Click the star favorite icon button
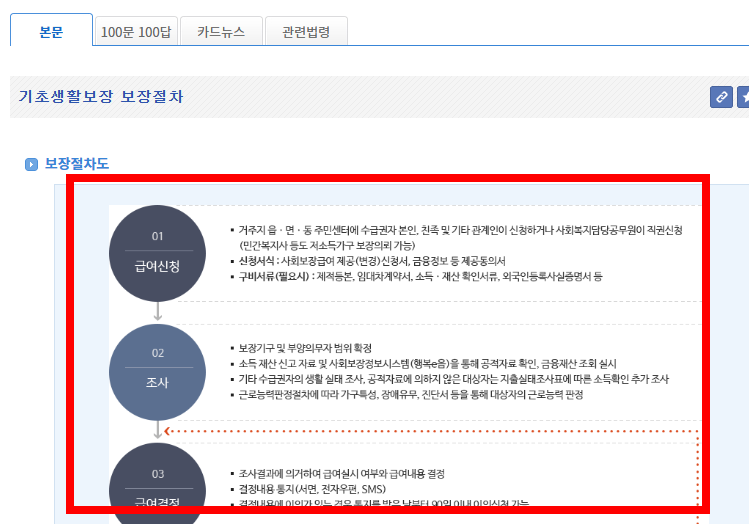 [x=743, y=97]
